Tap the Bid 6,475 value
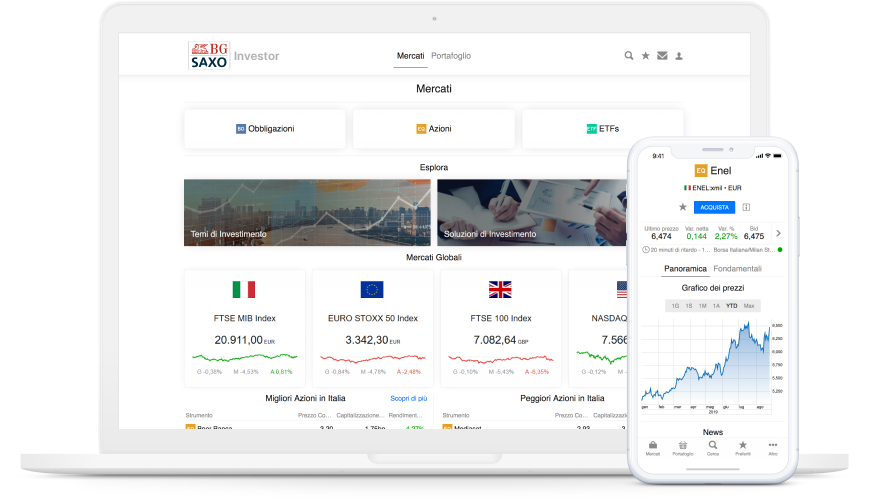Screen dimensions: 895x499 pyautogui.click(x=753, y=236)
